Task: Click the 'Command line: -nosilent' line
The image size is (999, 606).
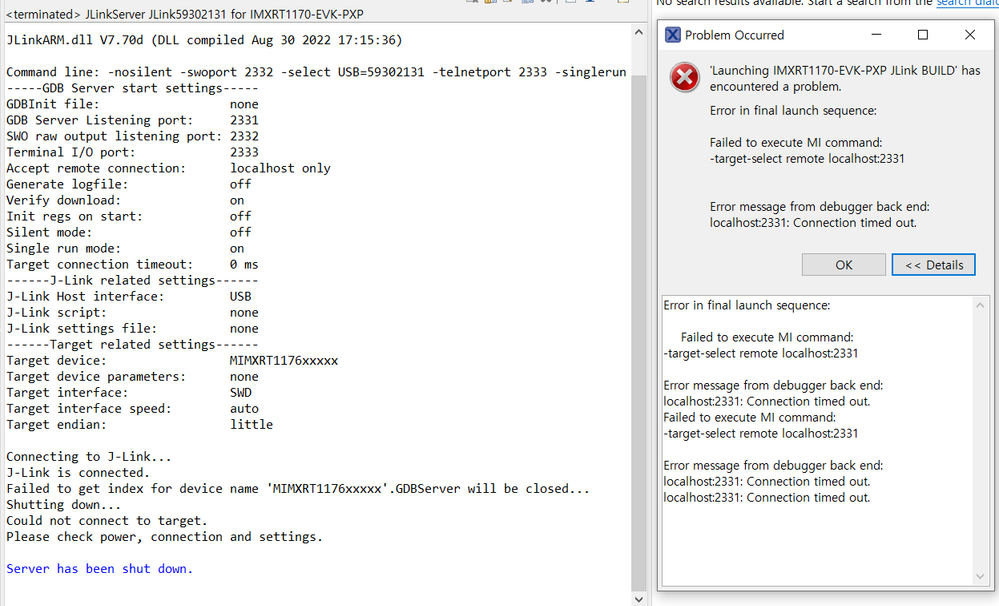Action: (x=316, y=72)
